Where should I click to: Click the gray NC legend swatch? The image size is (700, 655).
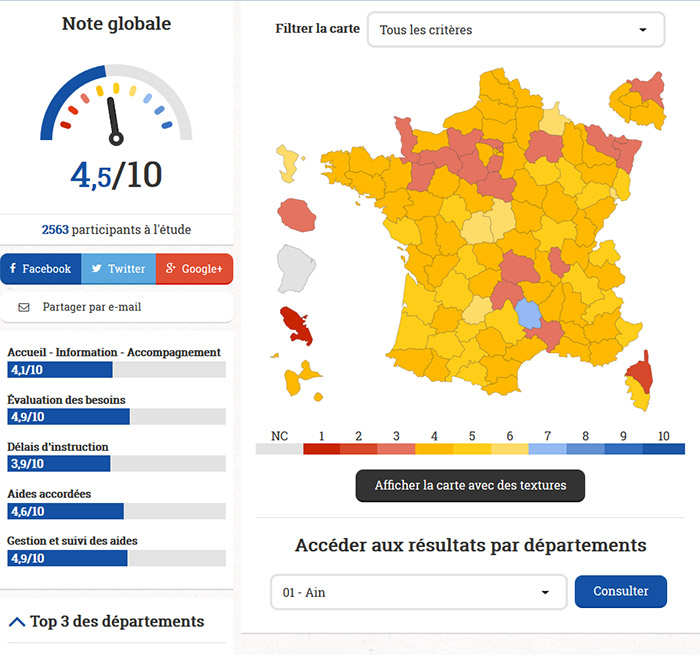click(x=279, y=449)
